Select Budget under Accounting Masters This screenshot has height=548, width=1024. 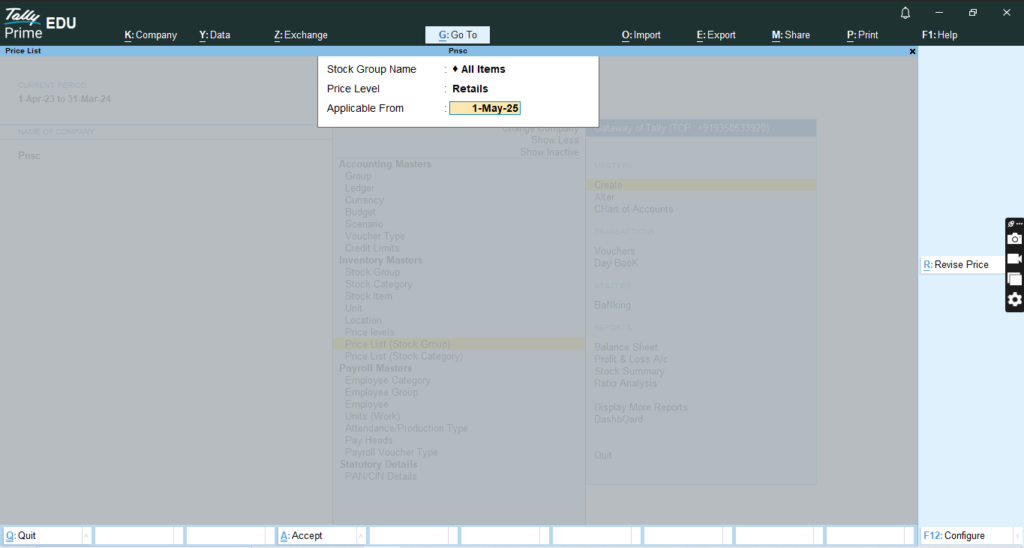tap(360, 212)
